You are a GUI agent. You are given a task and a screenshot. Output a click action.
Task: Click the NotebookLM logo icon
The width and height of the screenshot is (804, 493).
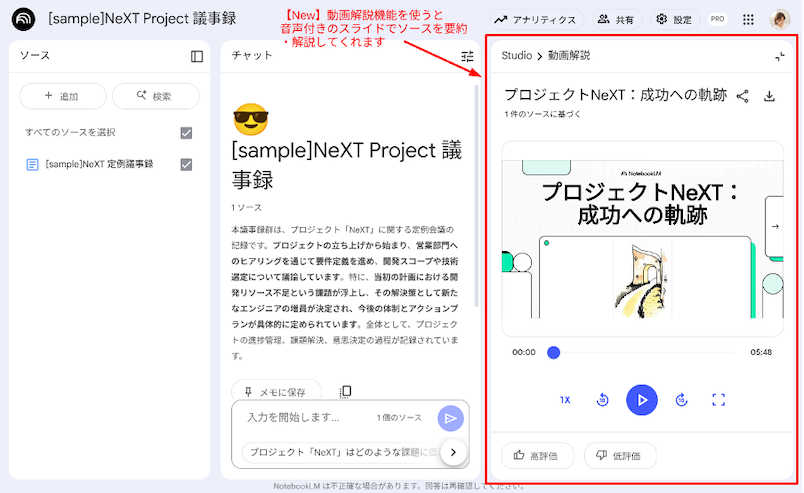[24, 19]
